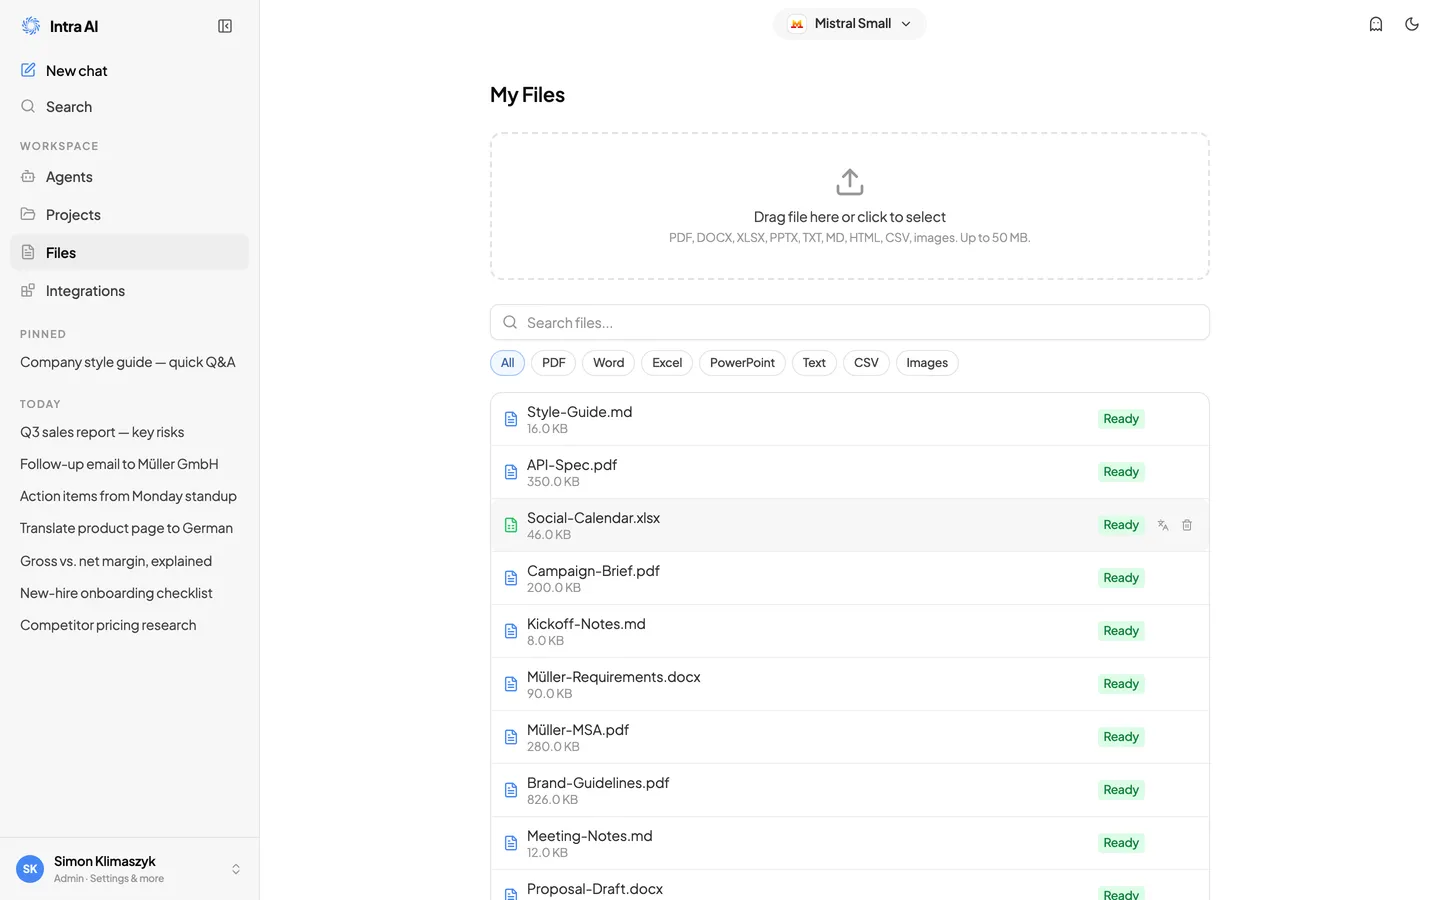Delete Social-Calendar.xlsx with trash icon
The height and width of the screenshot is (900, 1440).
(x=1187, y=525)
